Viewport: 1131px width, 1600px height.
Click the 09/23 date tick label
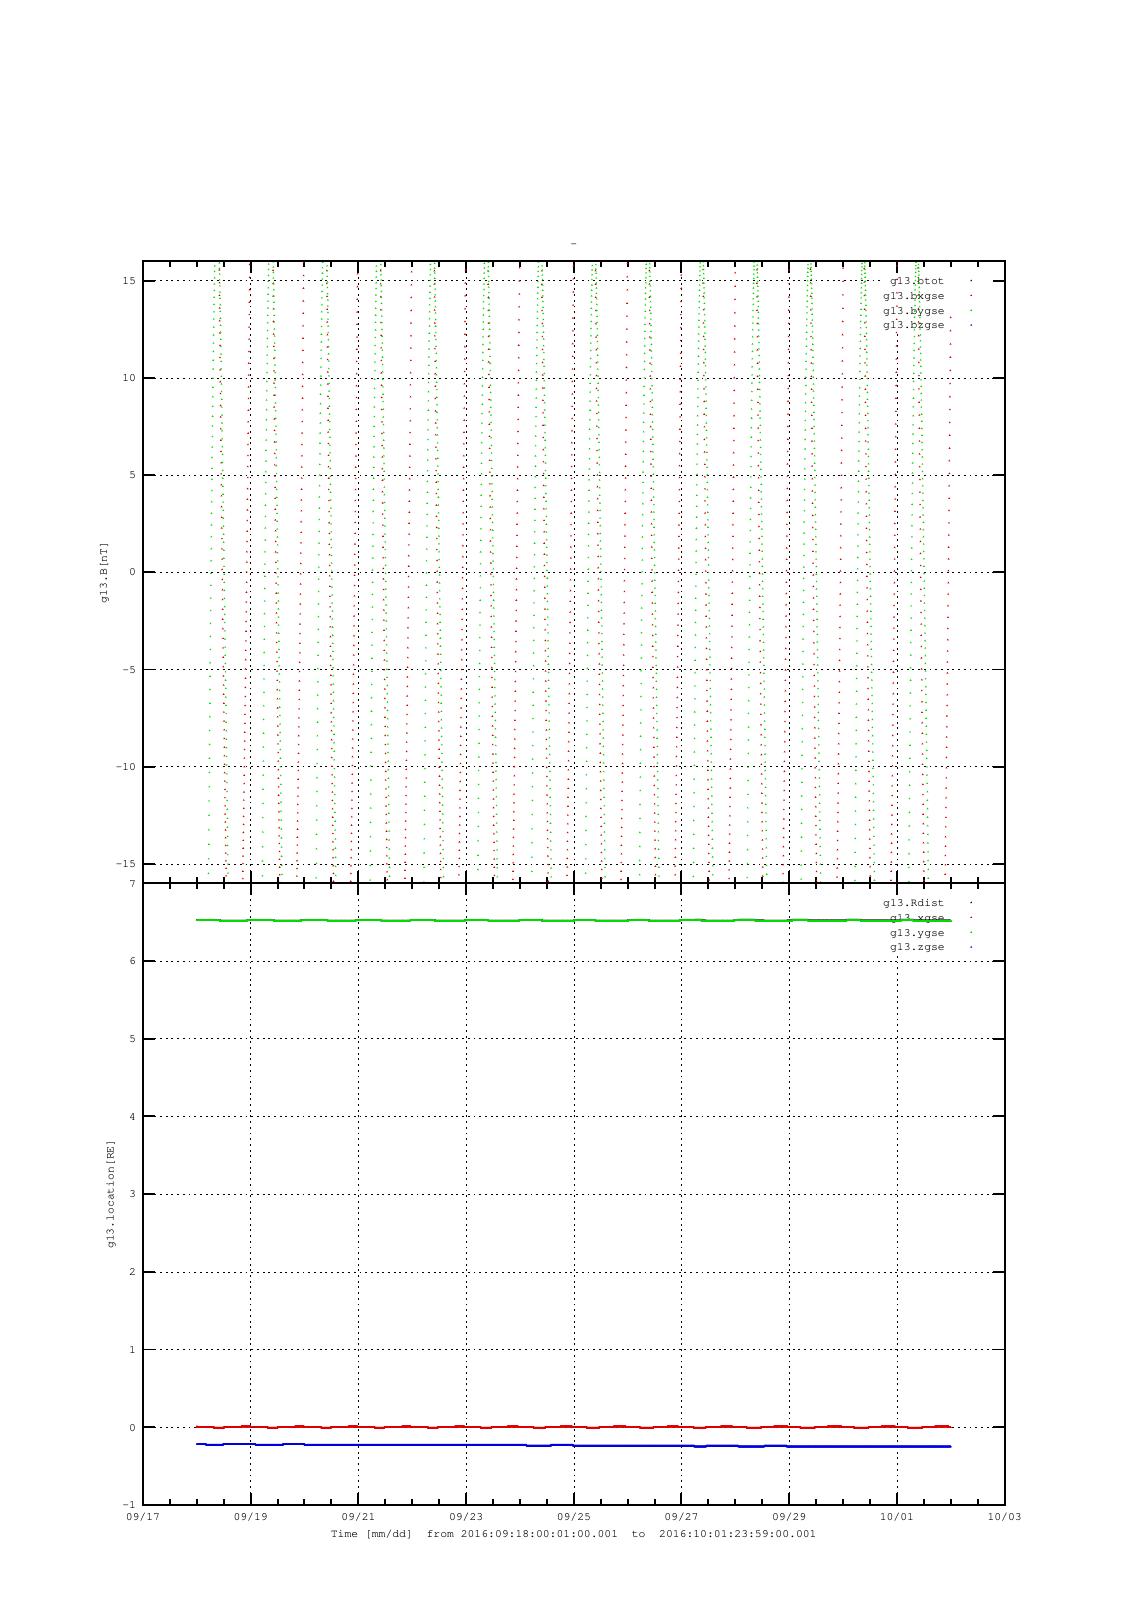tap(466, 1516)
